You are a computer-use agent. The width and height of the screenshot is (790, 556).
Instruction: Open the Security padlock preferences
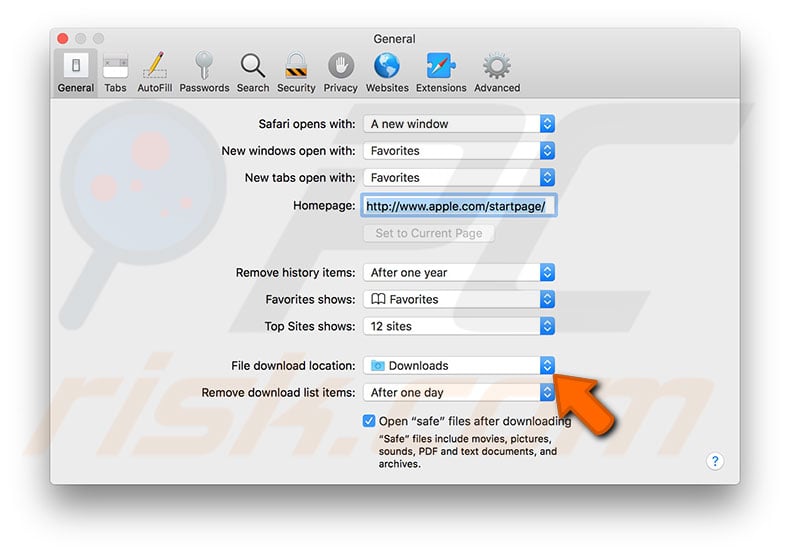(x=296, y=73)
